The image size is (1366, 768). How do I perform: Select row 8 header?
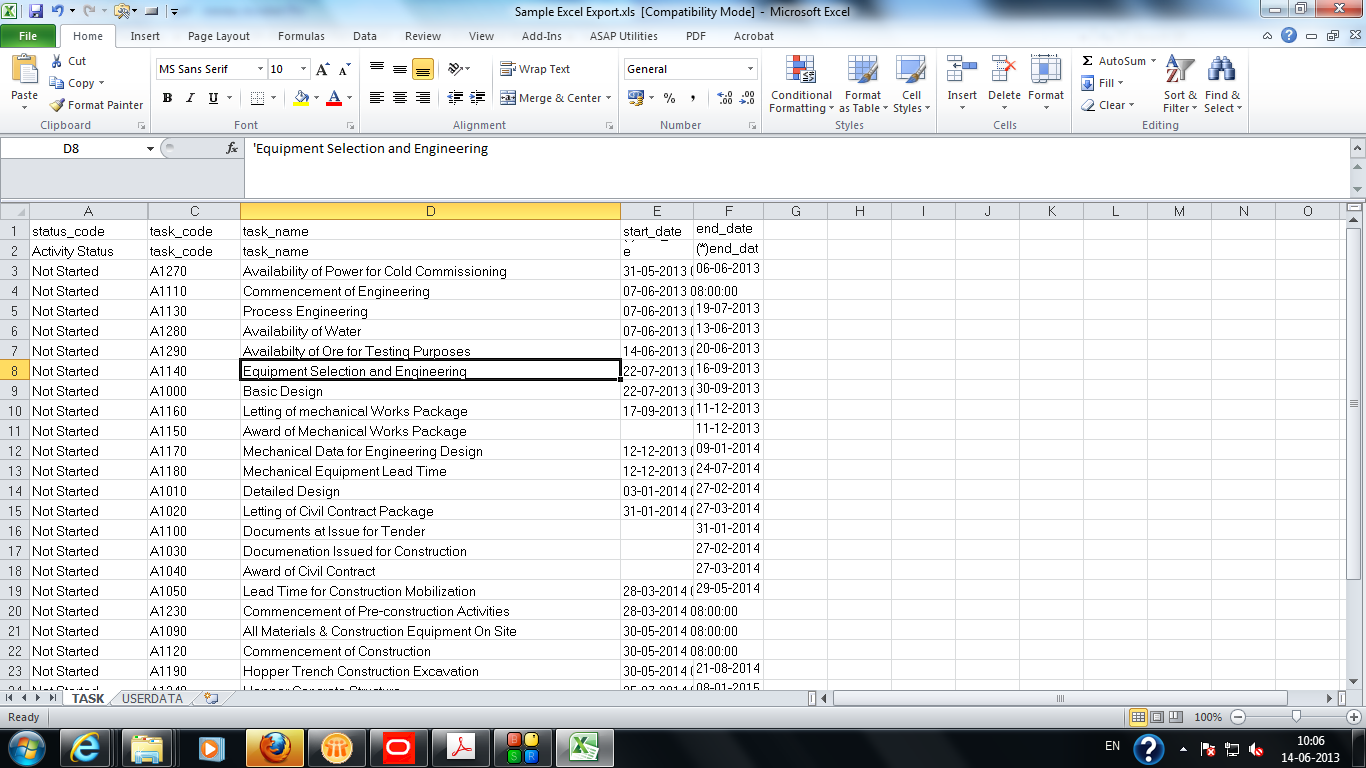pyautogui.click(x=15, y=371)
